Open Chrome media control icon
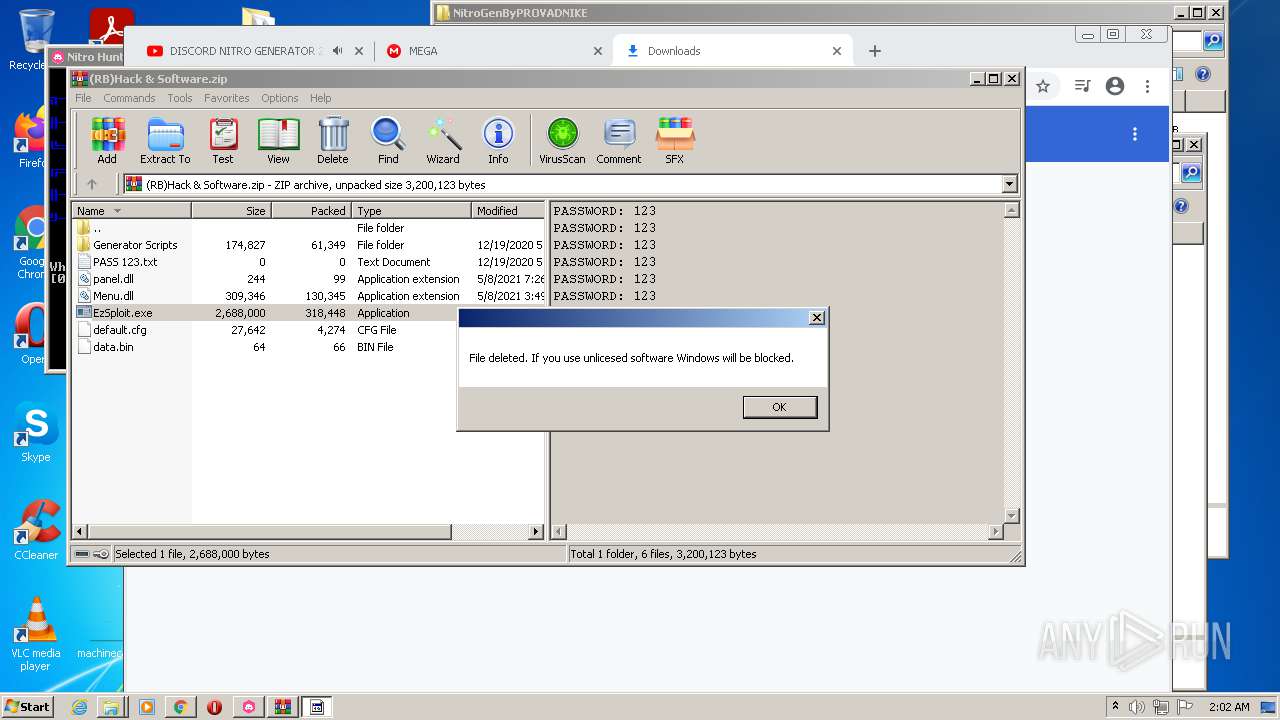This screenshot has width=1280, height=720. pos(1082,86)
